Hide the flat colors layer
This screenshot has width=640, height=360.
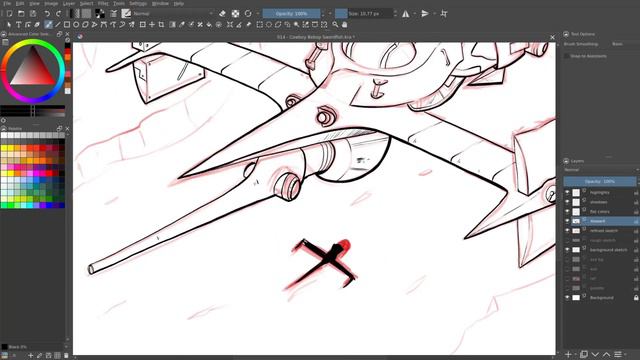(x=567, y=211)
